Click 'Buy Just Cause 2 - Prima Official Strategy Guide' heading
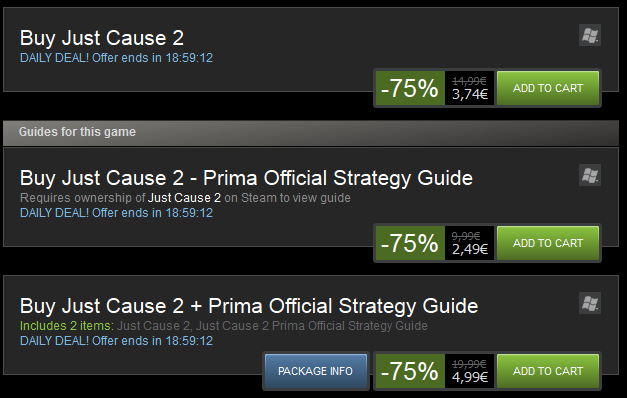 (246, 178)
